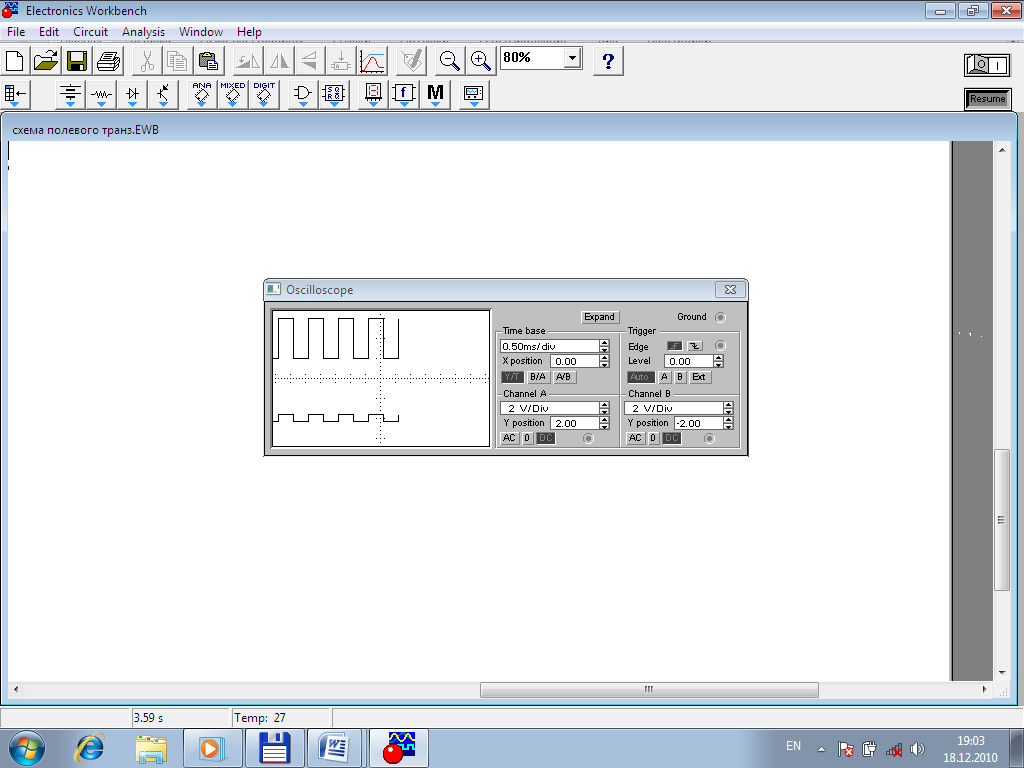
Task: Increase Channel B V/Div
Action: [x=728, y=404]
